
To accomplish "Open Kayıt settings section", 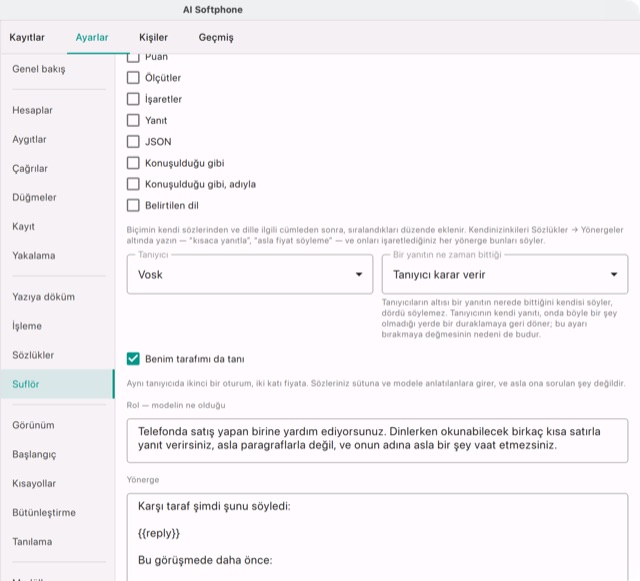I will click(x=57, y=226).
